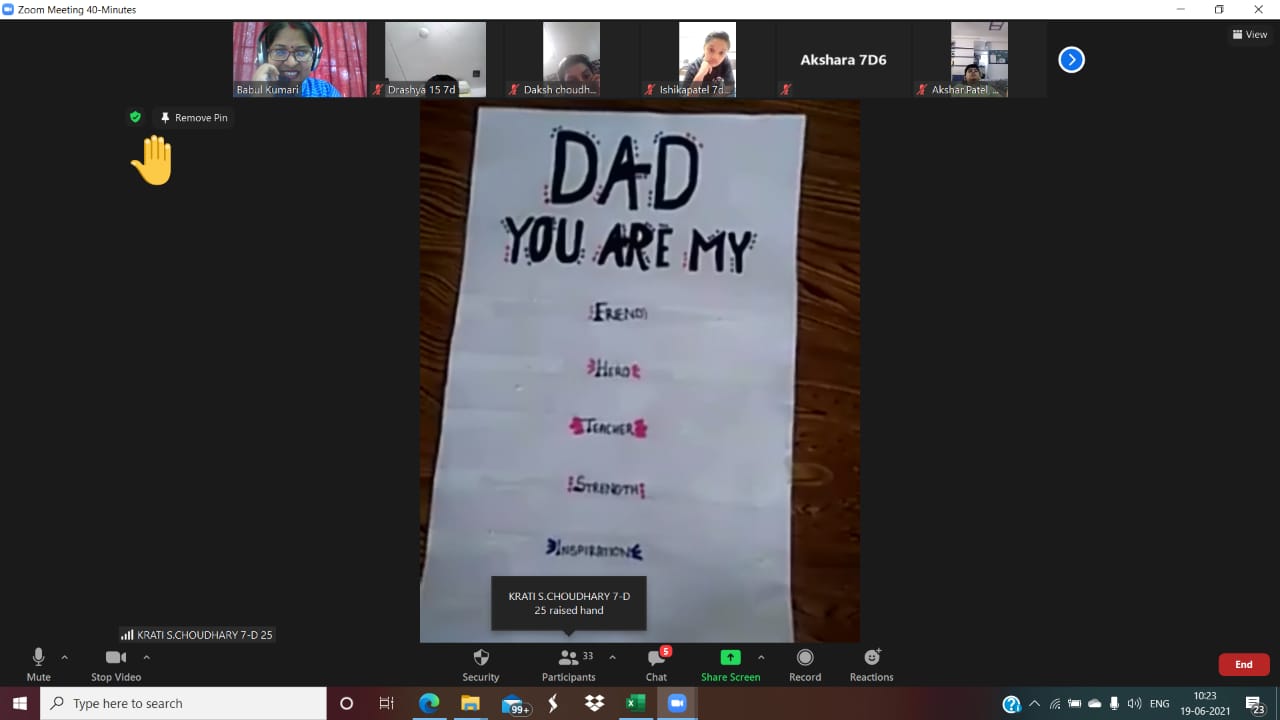Open the Participants panel
The width and height of the screenshot is (1280, 720).
pos(569,664)
